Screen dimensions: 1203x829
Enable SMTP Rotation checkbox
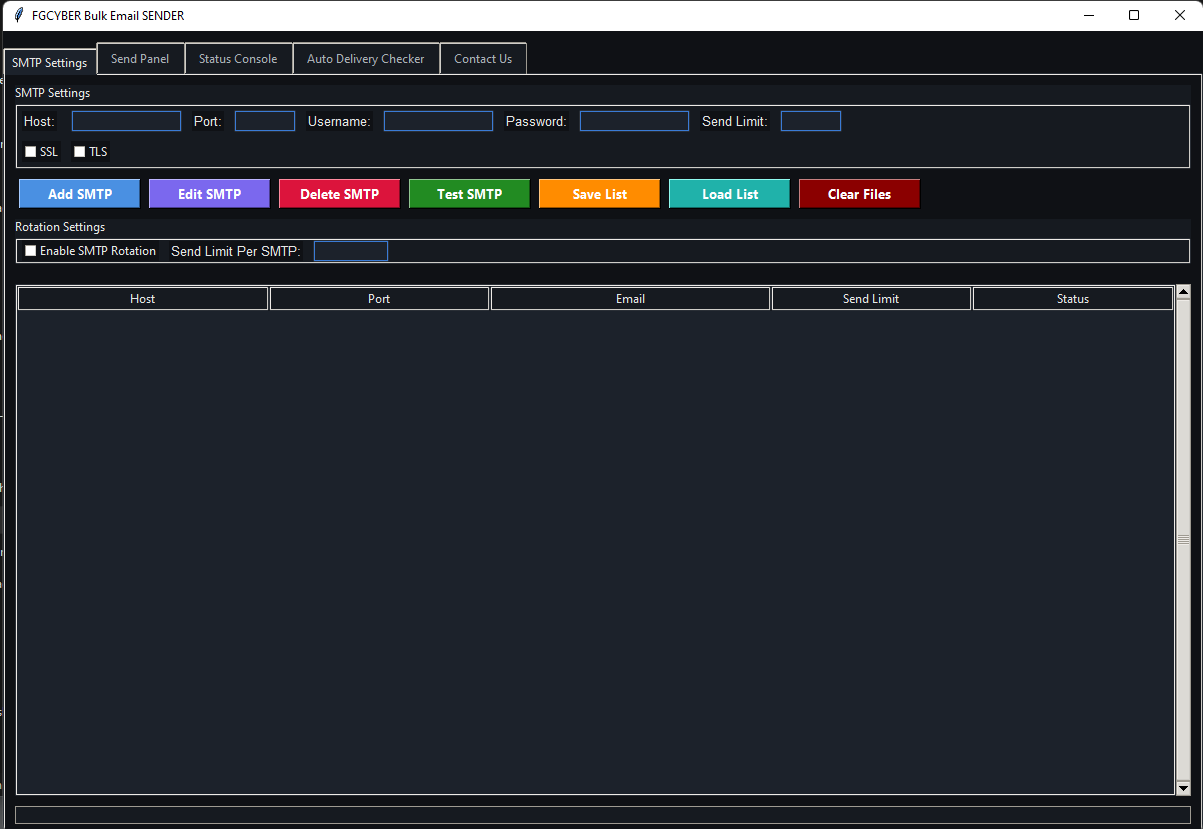[x=31, y=251]
